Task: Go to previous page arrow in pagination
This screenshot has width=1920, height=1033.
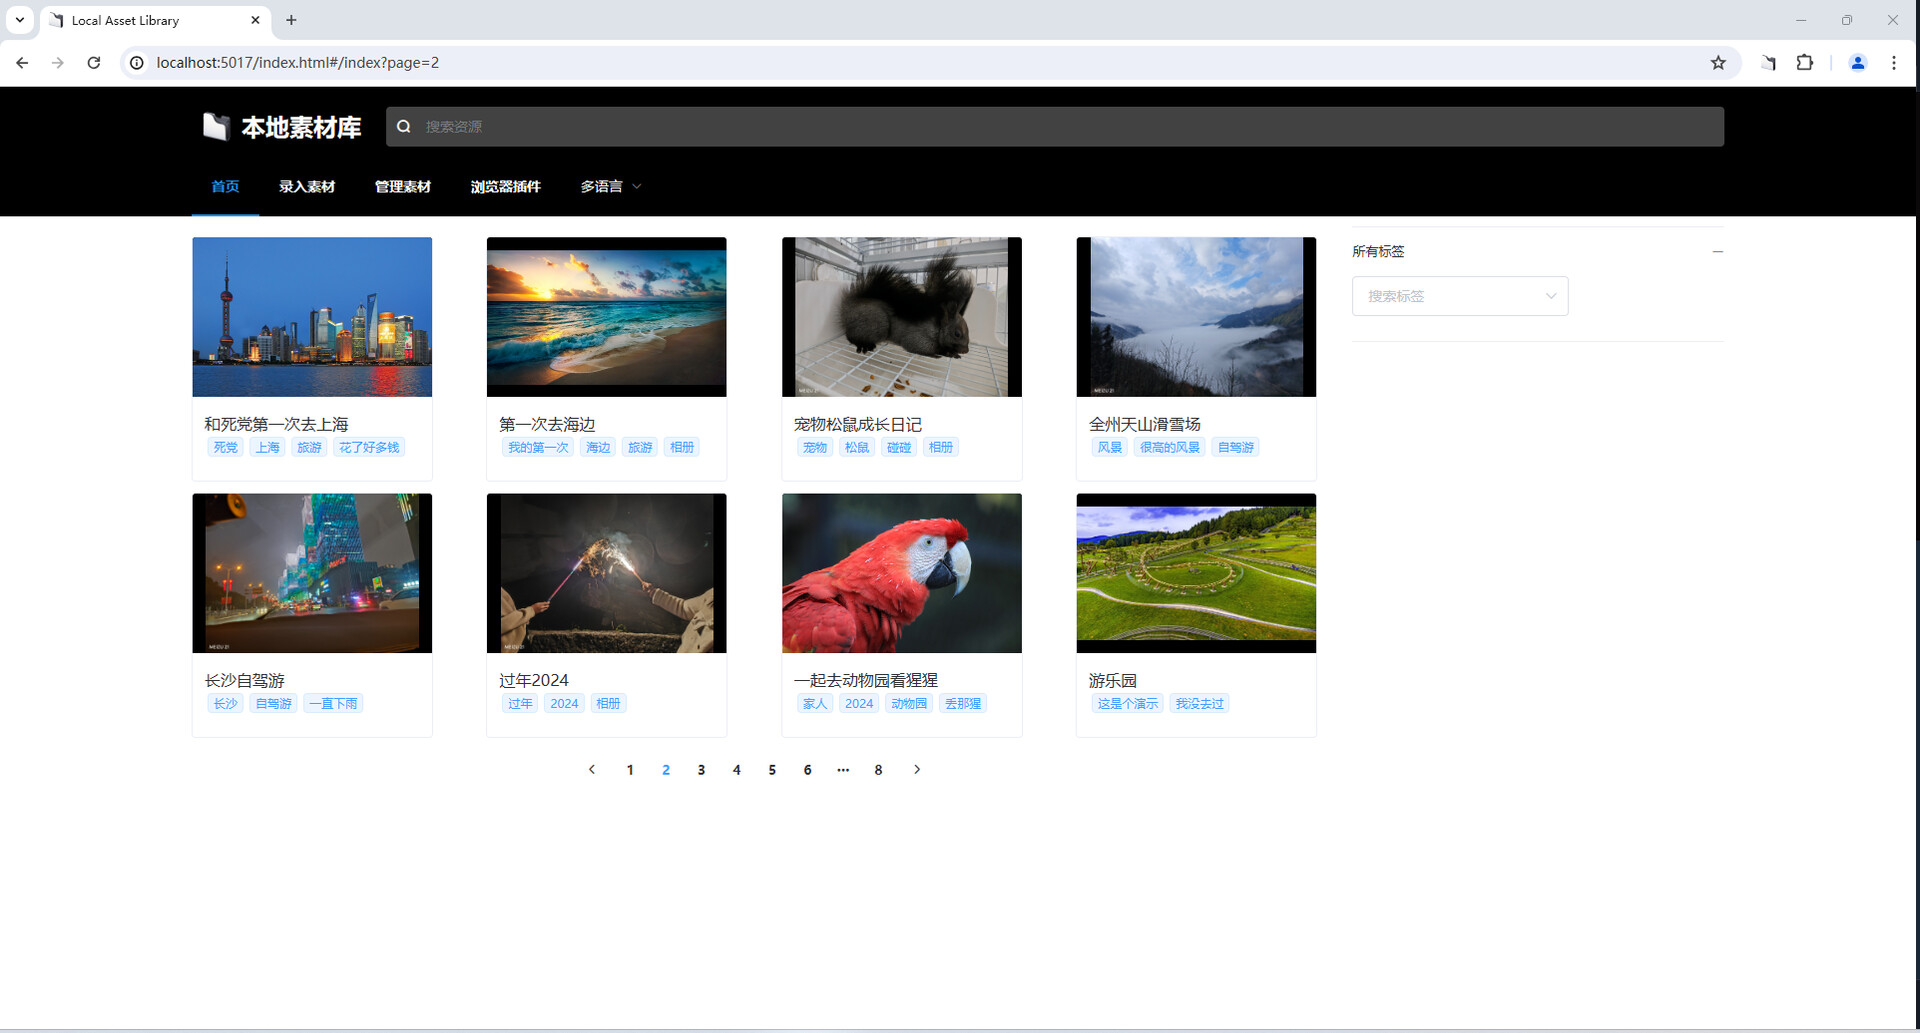Action: [592, 770]
